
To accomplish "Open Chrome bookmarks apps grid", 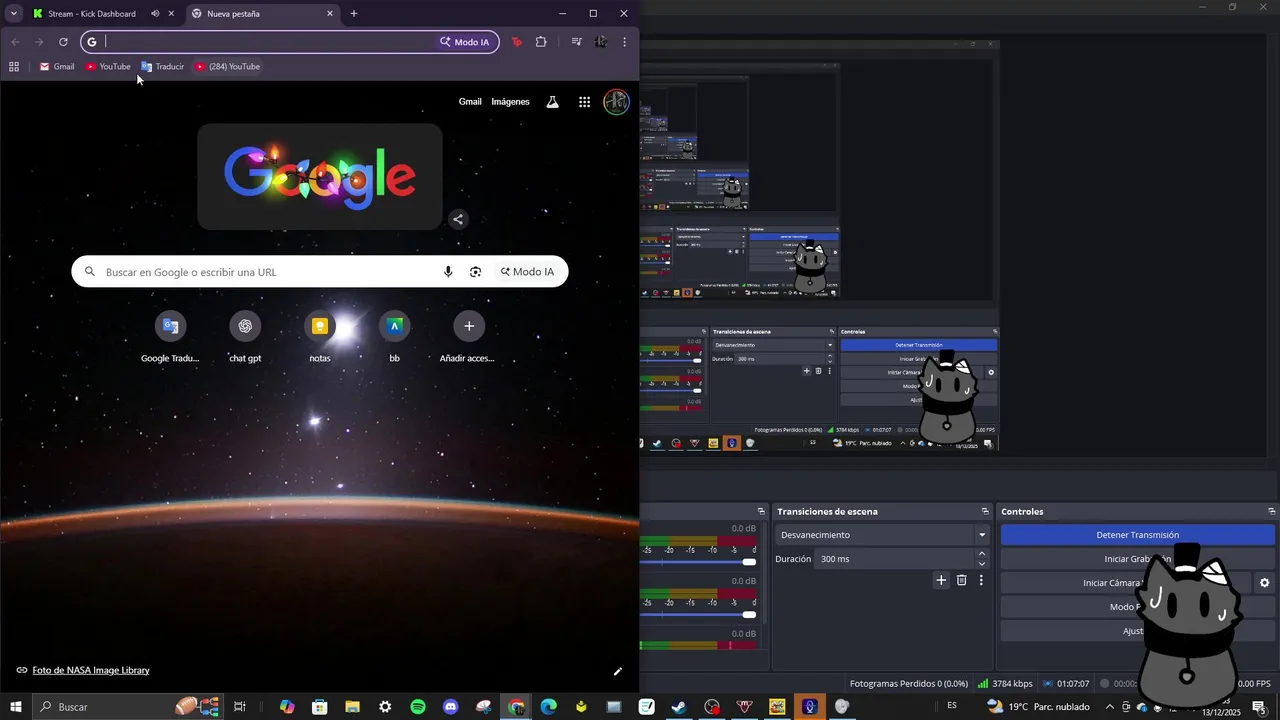I will 14,67.
